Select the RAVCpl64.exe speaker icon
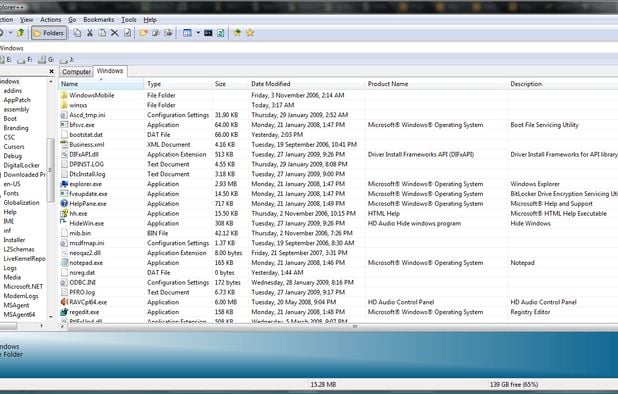Image resolution: width=618 pixels, height=394 pixels. (x=64, y=302)
